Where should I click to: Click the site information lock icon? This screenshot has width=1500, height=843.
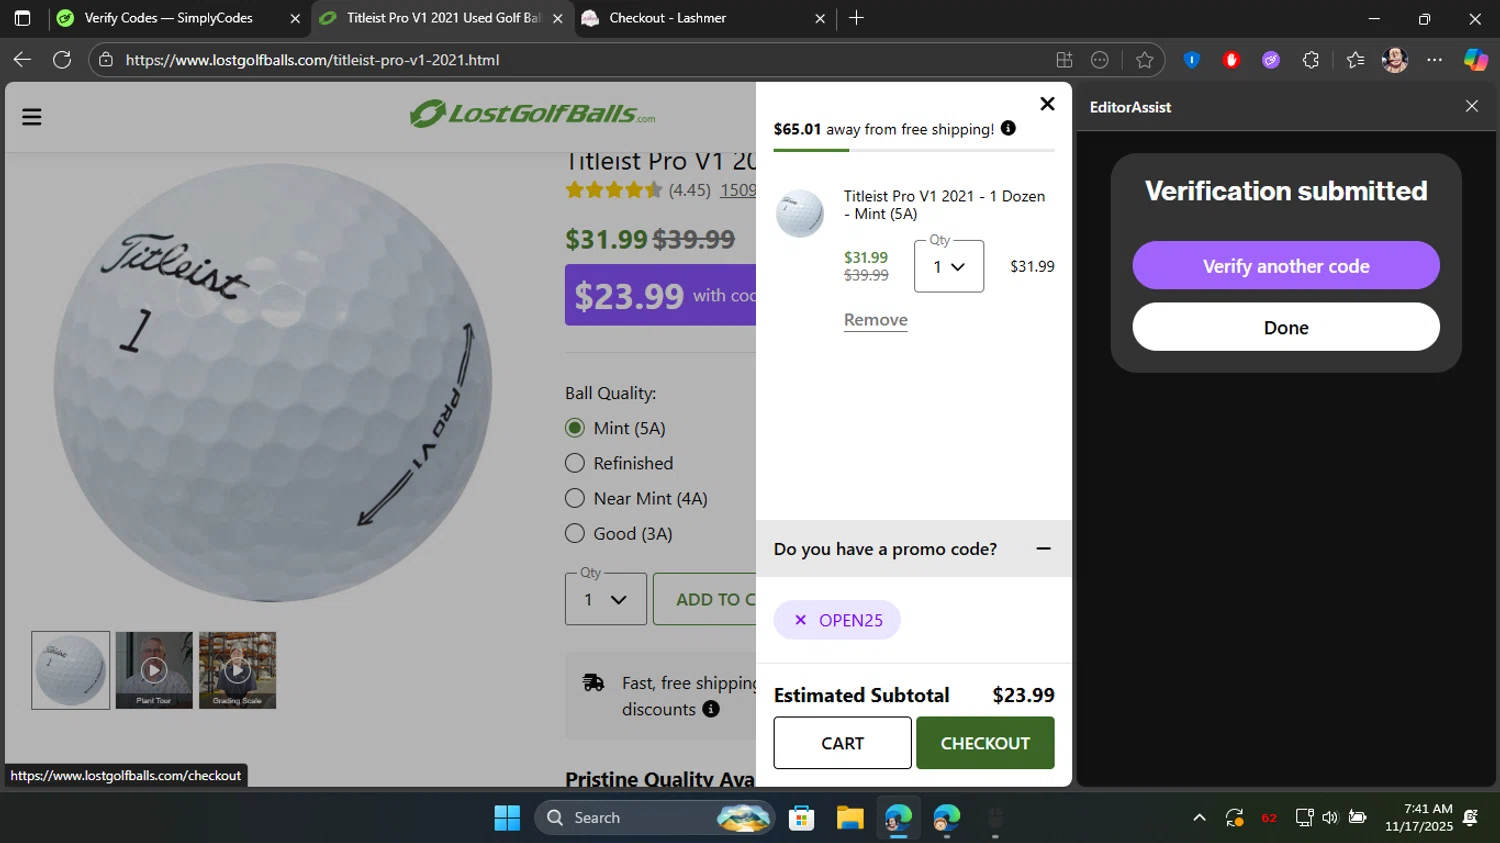point(106,60)
